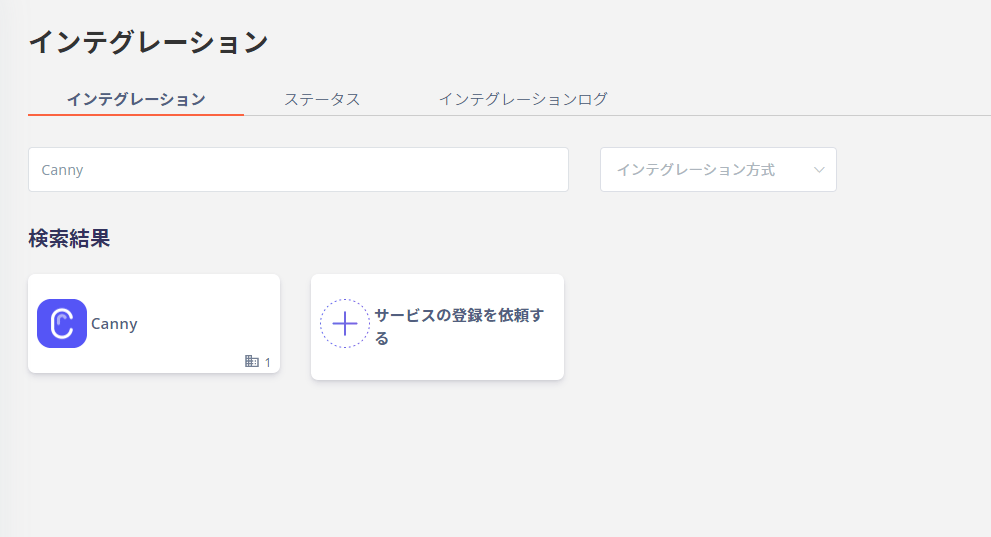Select the インテグレーション tab
991x537 pixels.
(136, 99)
